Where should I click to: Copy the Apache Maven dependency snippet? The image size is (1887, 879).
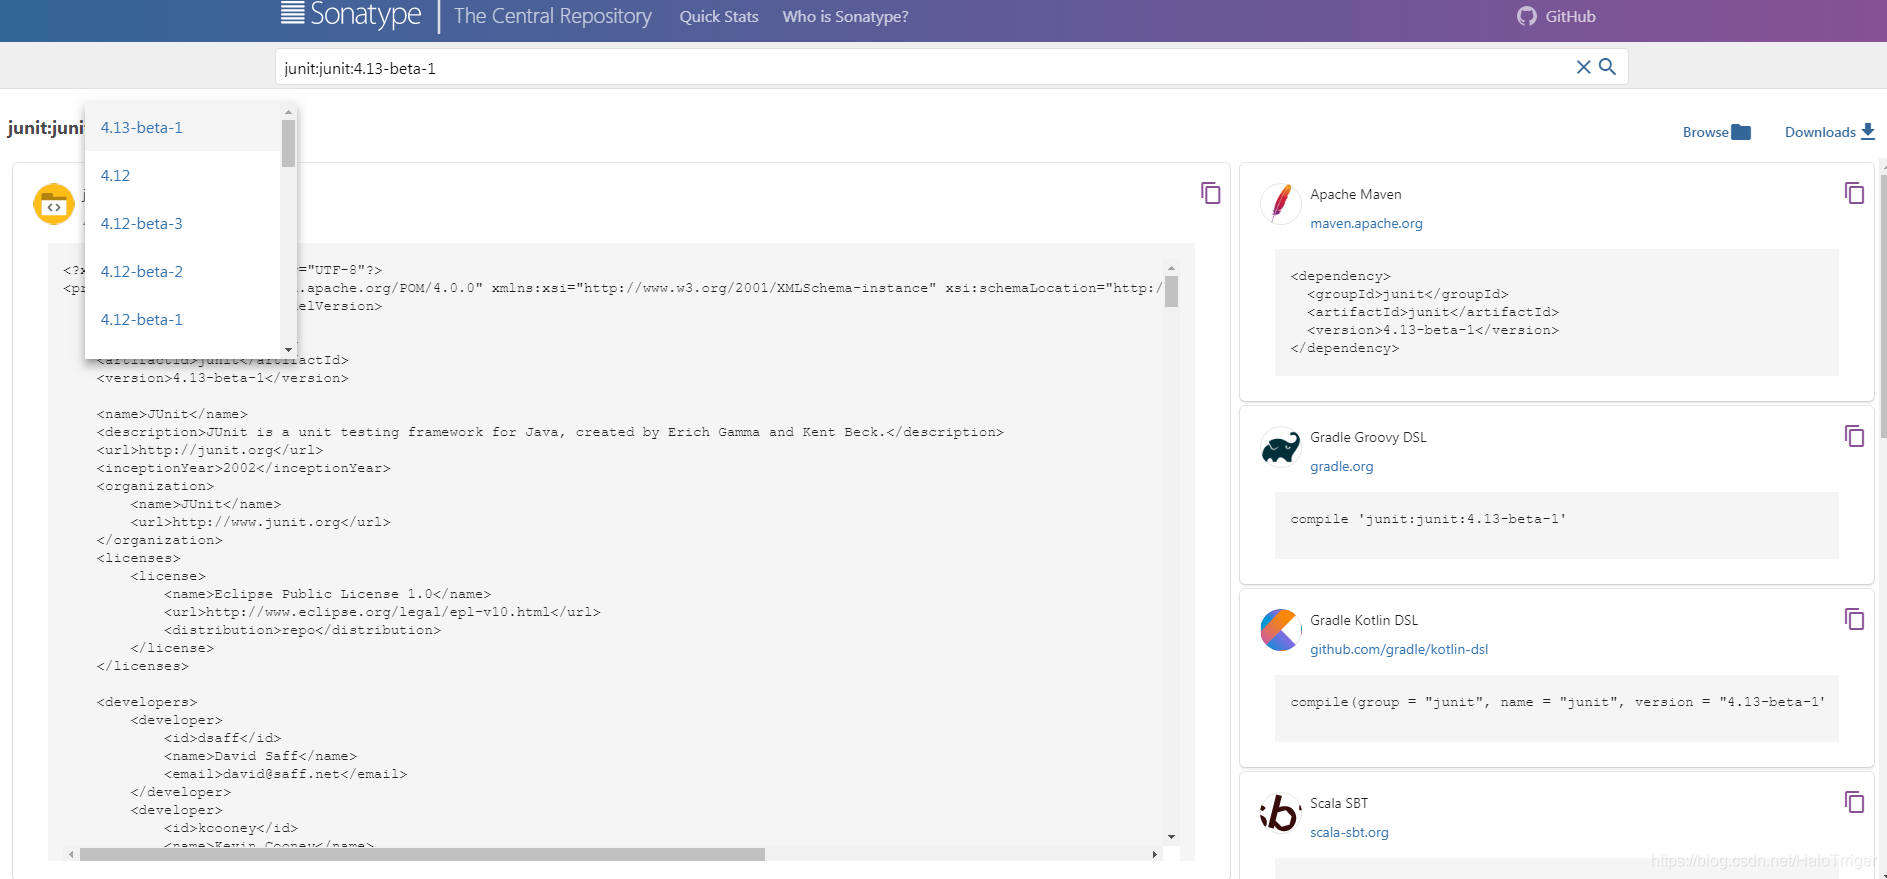[x=1854, y=193]
